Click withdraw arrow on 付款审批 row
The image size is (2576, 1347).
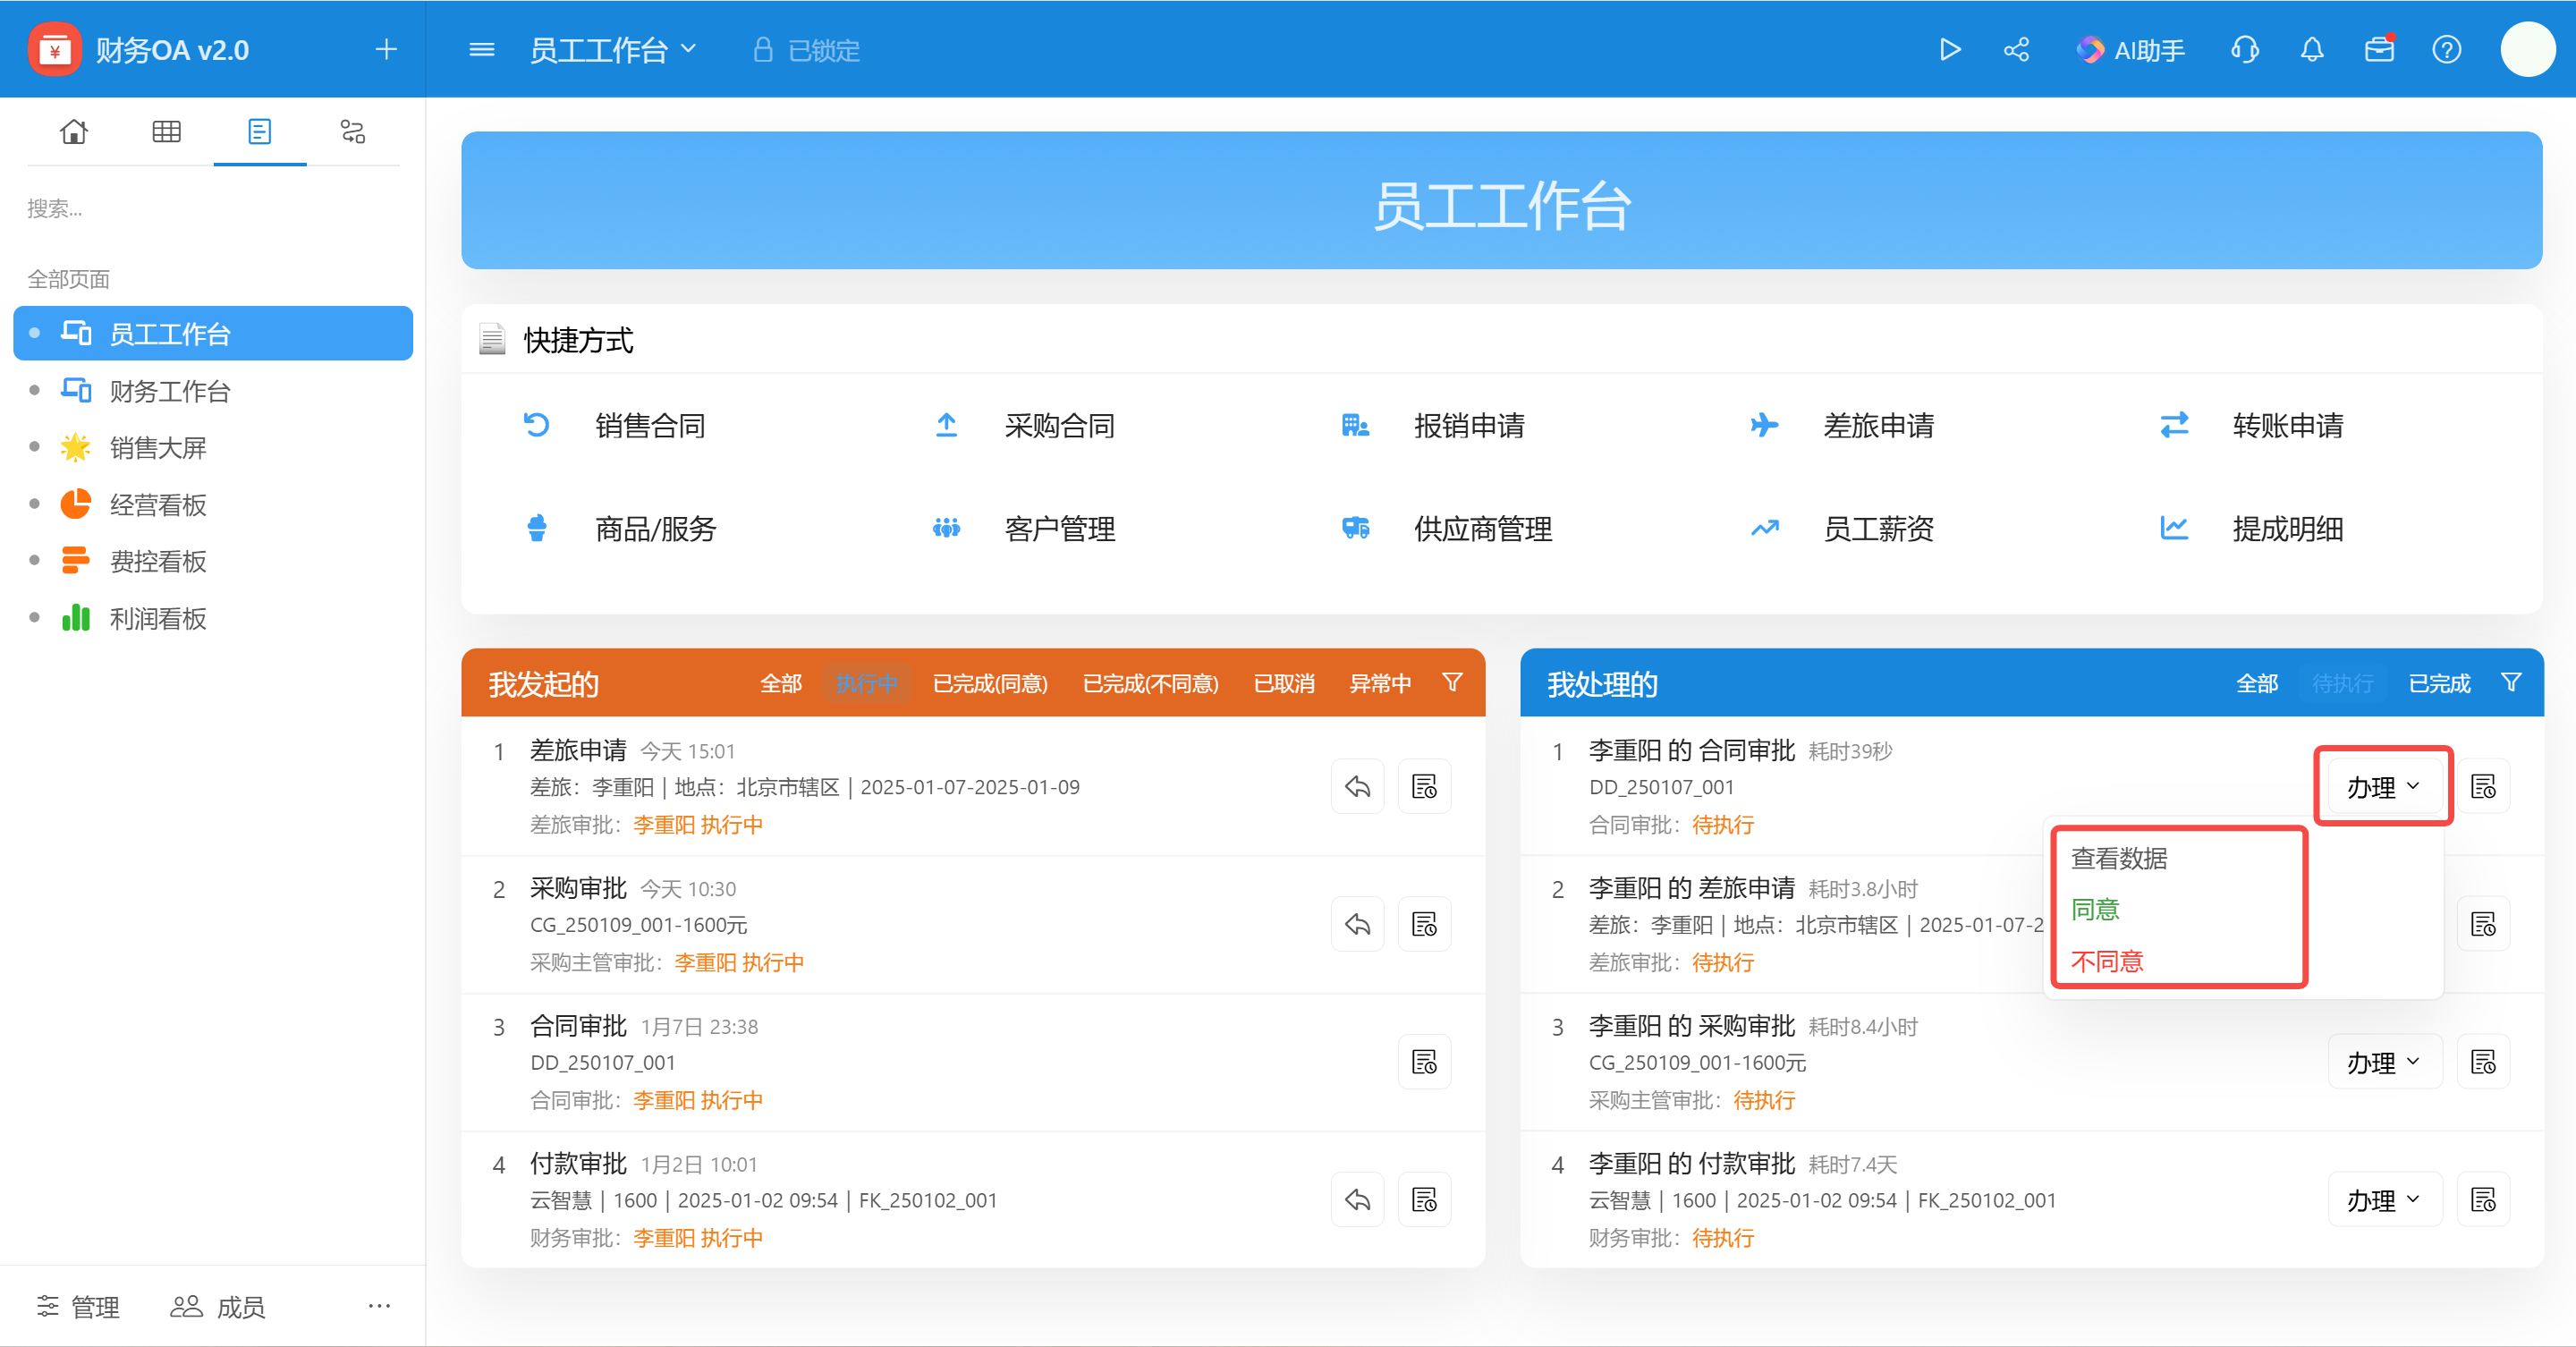pyautogui.click(x=1357, y=1200)
